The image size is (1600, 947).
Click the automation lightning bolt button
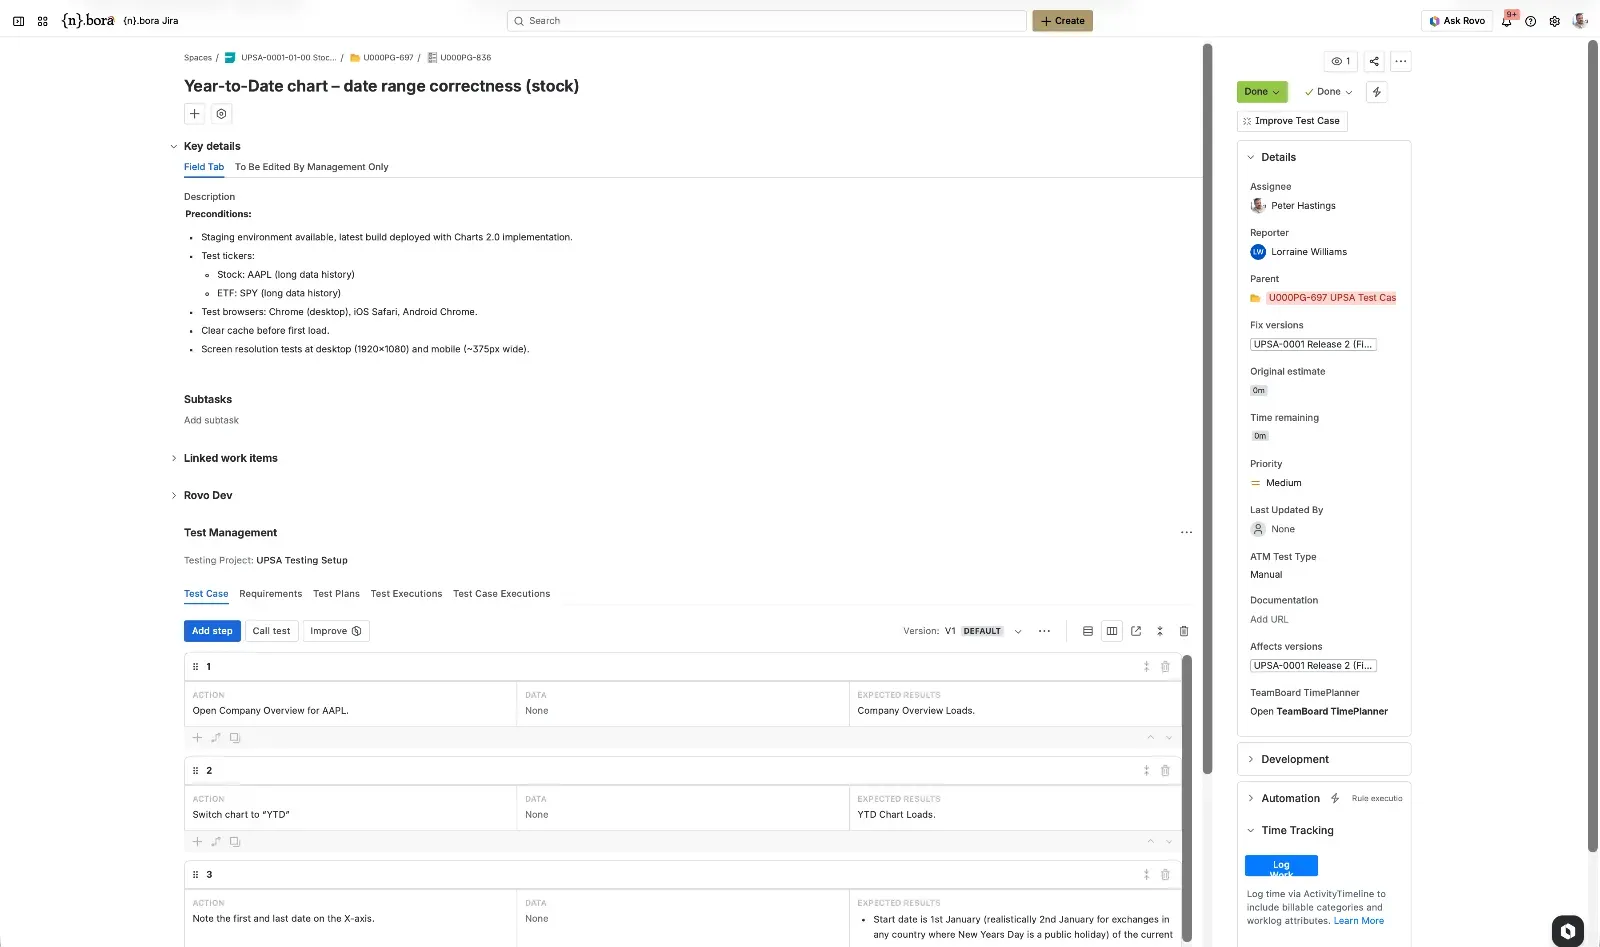point(1377,92)
